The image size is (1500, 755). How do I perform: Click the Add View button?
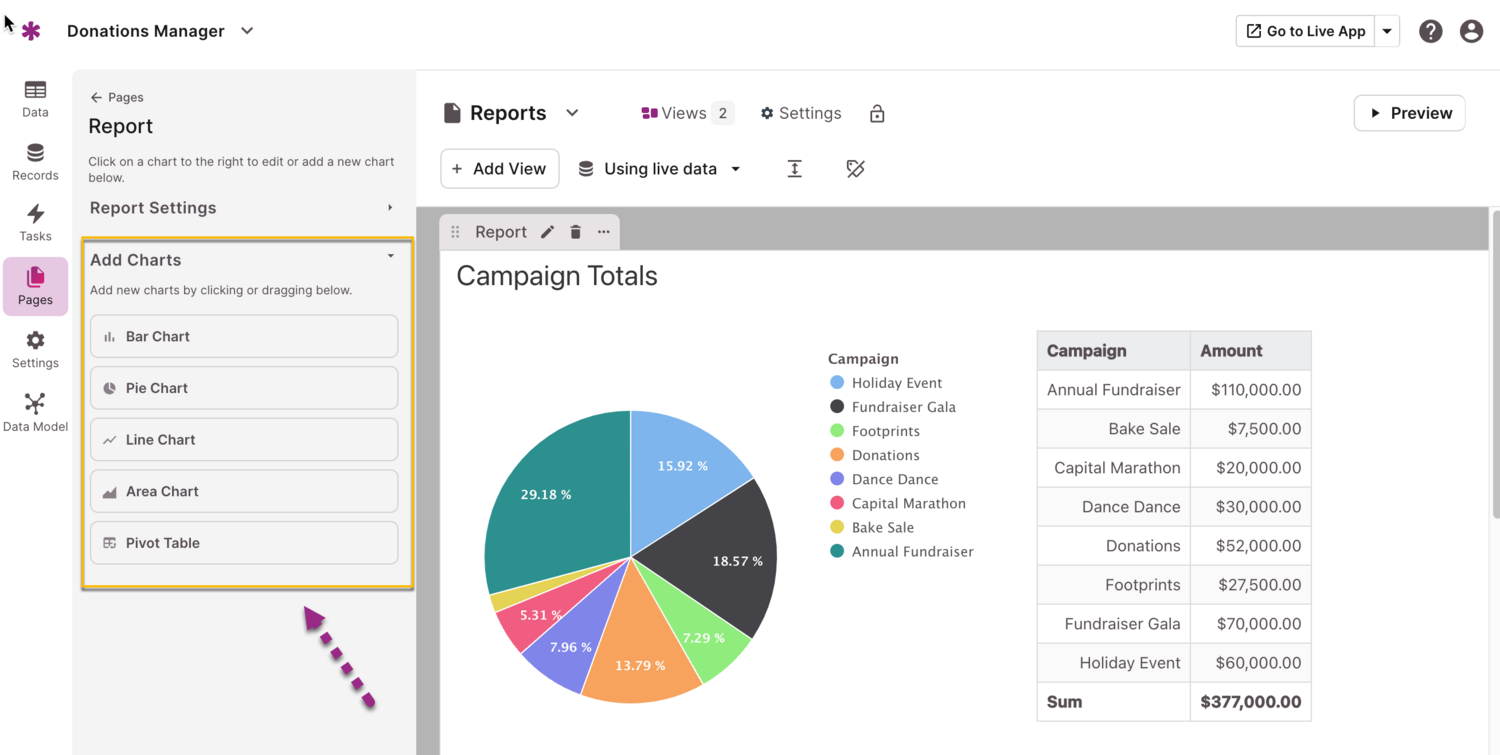coord(499,169)
